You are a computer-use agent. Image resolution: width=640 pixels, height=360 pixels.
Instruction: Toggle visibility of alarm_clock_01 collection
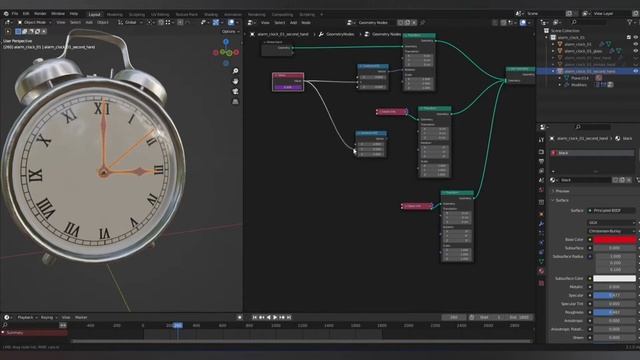(x=636, y=37)
